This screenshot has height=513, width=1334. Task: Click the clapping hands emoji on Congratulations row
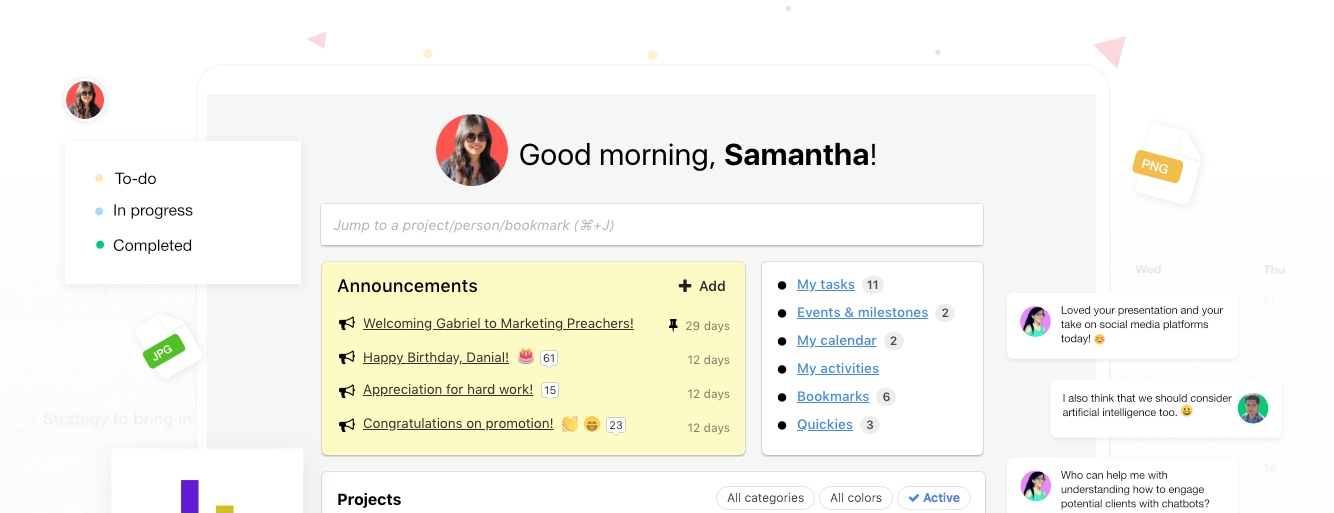(570, 423)
